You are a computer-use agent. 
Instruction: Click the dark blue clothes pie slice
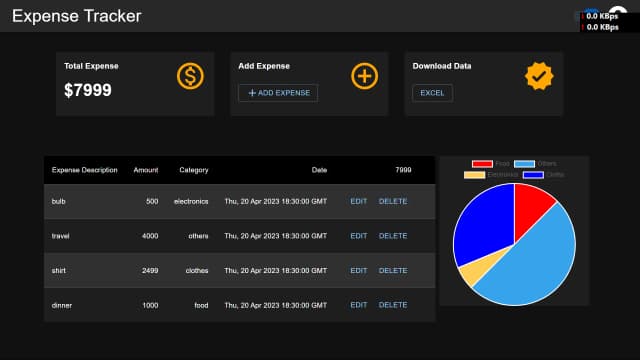pos(486,224)
